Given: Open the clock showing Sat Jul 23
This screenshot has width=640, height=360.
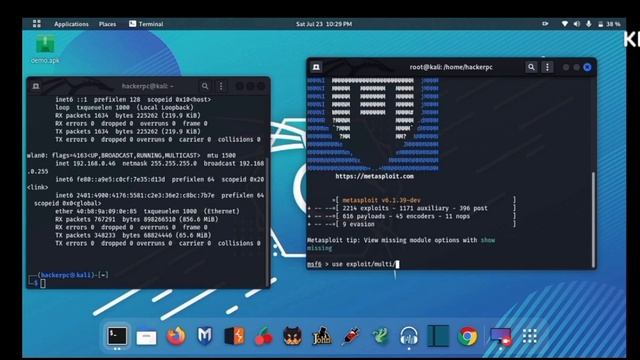Looking at the screenshot, I should pos(324,24).
